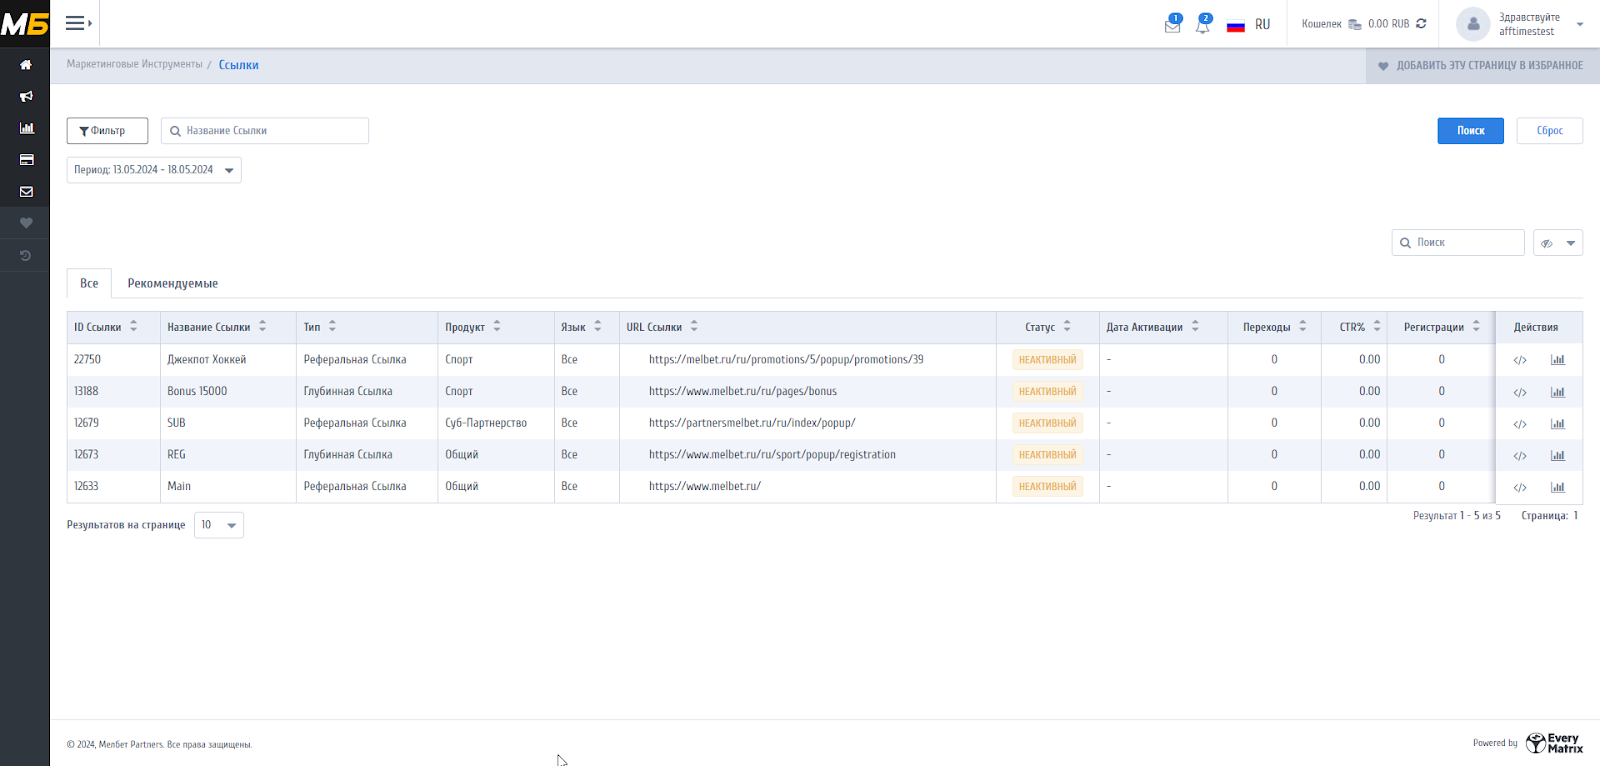
Task: Sort by Переходы column
Action: 1302,327
